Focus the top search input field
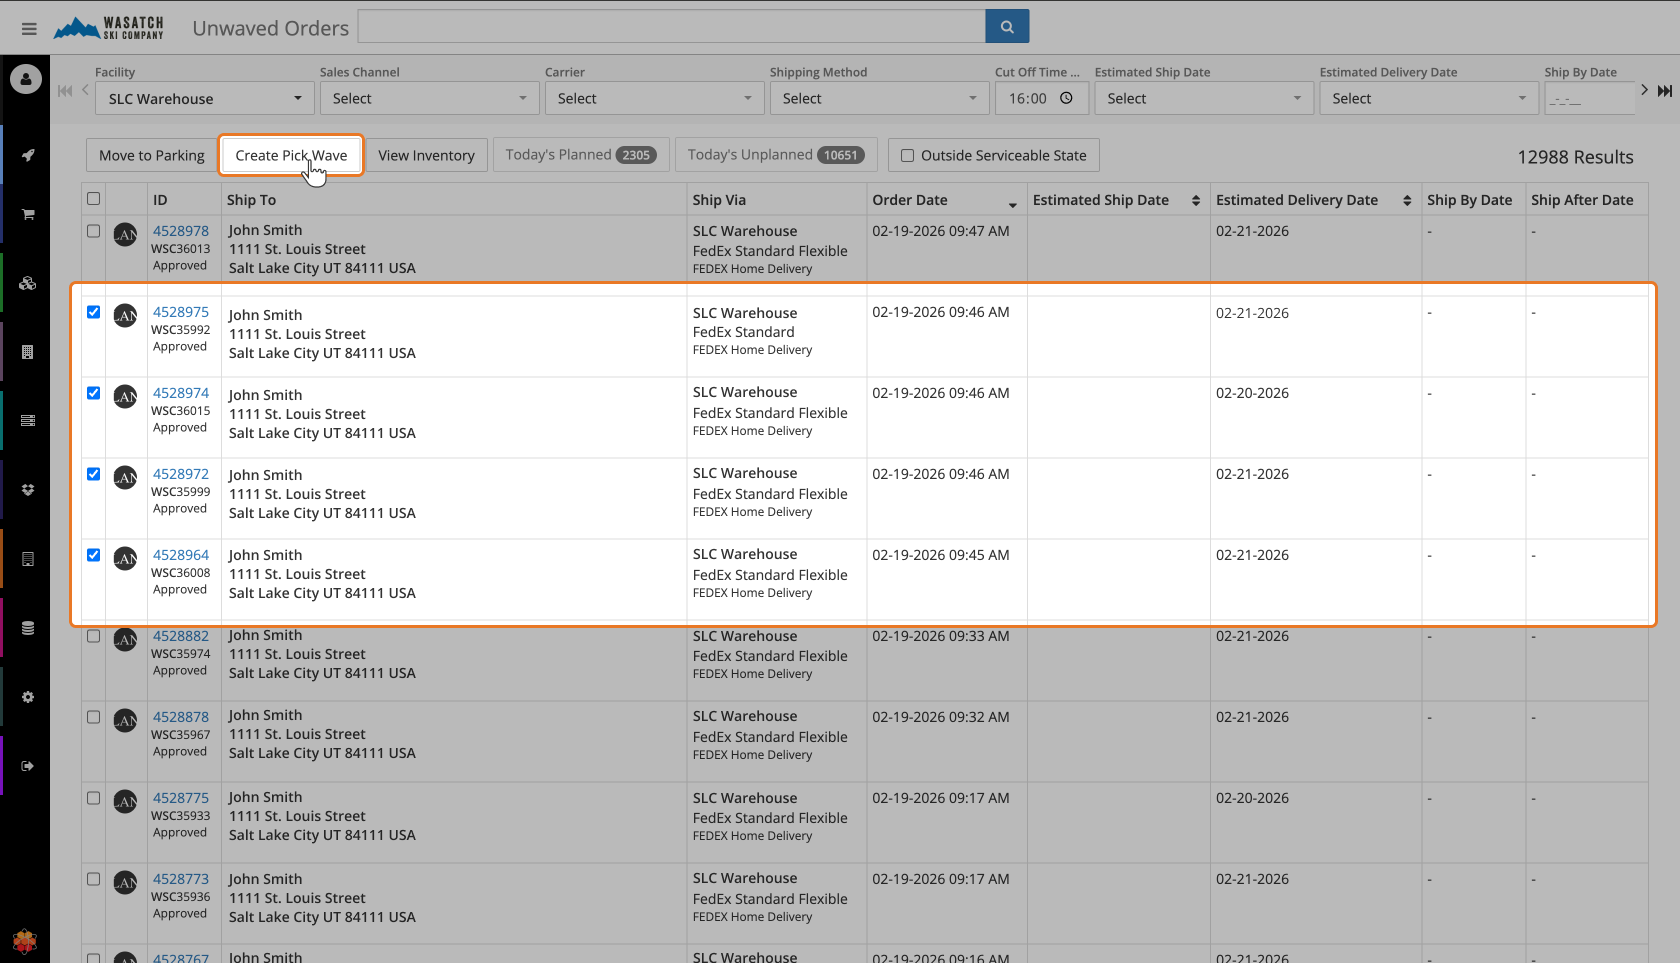 tap(671, 27)
